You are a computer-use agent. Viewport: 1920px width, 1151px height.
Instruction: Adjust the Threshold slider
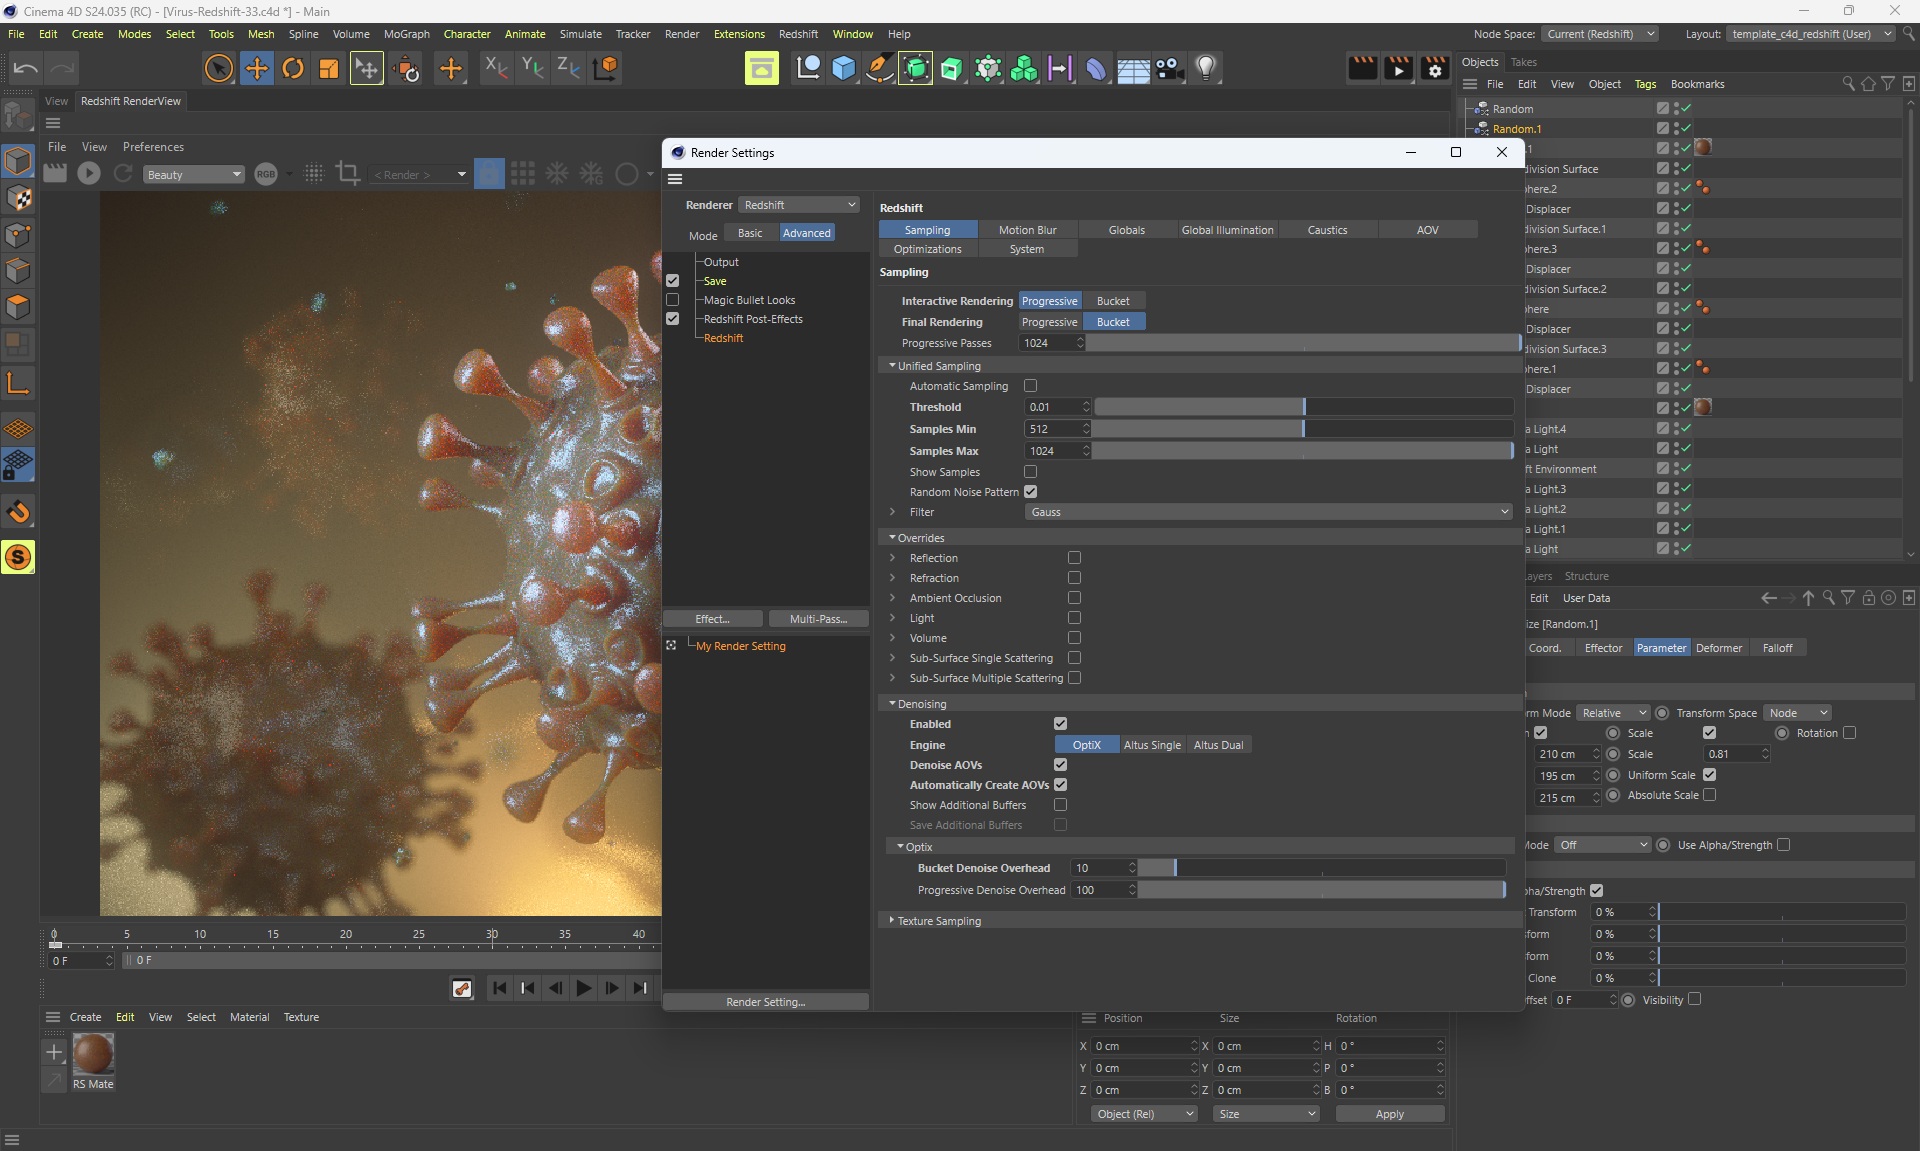tap(1303, 407)
